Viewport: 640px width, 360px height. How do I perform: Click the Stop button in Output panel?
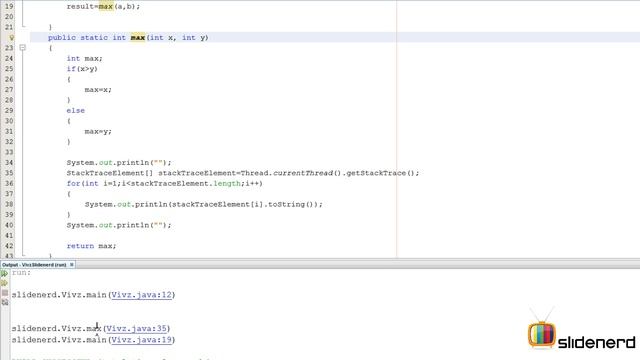point(4,293)
